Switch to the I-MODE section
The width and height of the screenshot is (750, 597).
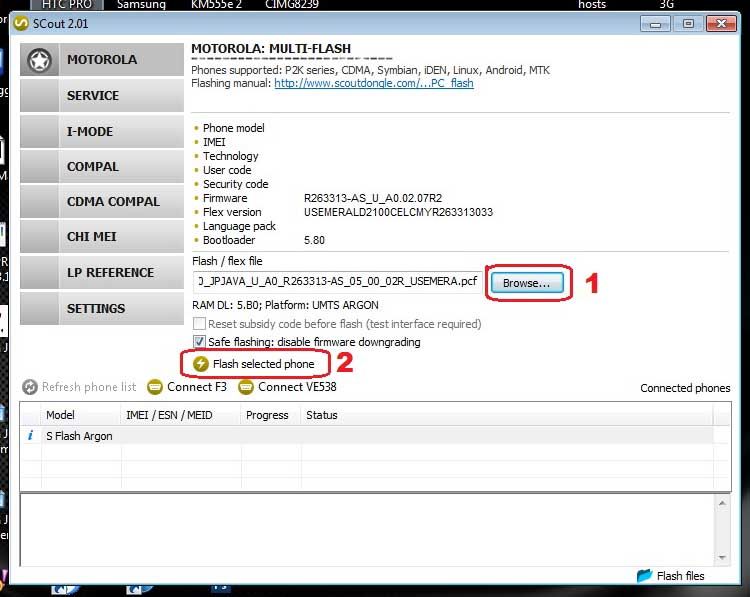click(x=102, y=132)
